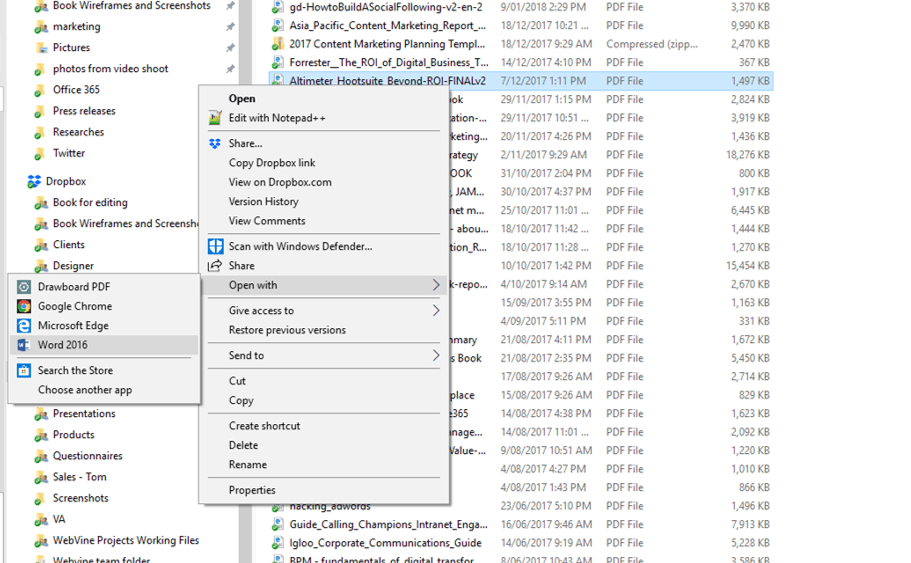The image size is (911, 563).
Task: Select Create shortcut
Action: click(x=264, y=426)
